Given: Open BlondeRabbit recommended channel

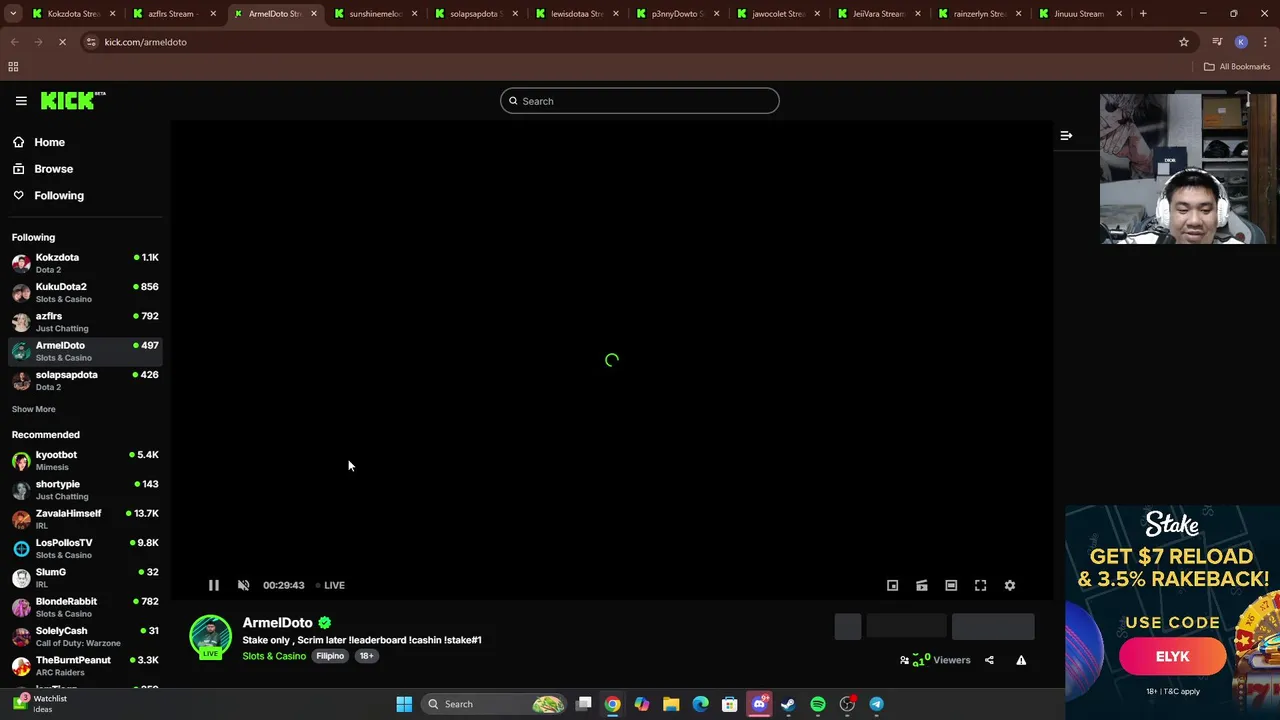Looking at the screenshot, I should pos(85,607).
